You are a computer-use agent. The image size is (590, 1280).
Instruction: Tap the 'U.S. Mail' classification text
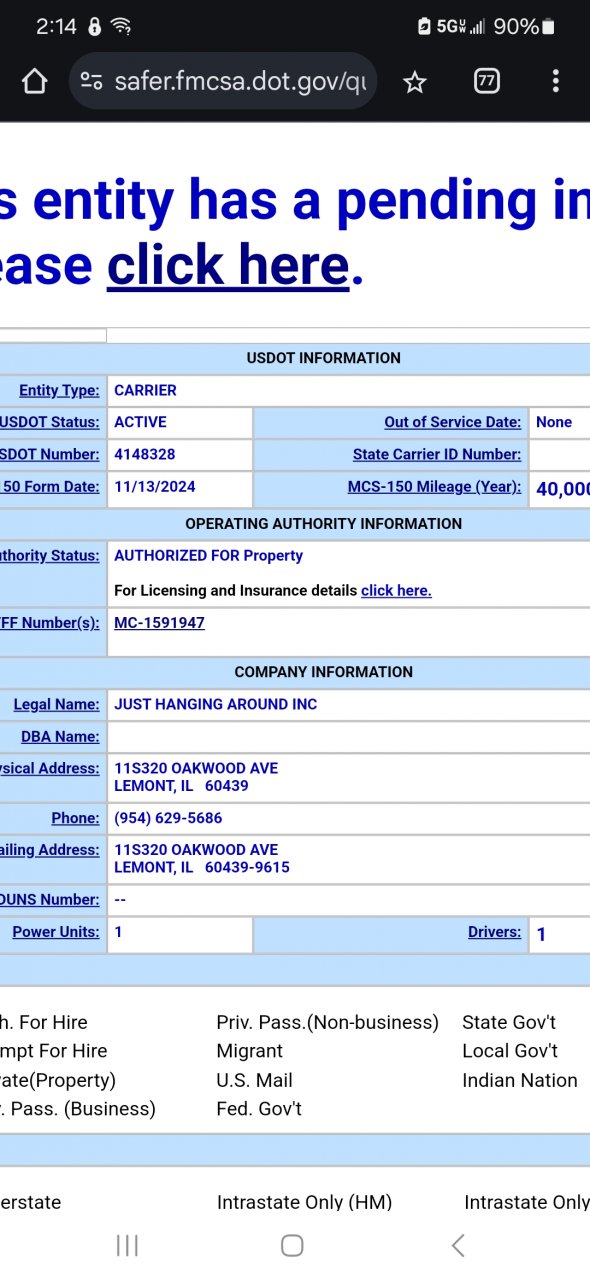pyautogui.click(x=254, y=1080)
